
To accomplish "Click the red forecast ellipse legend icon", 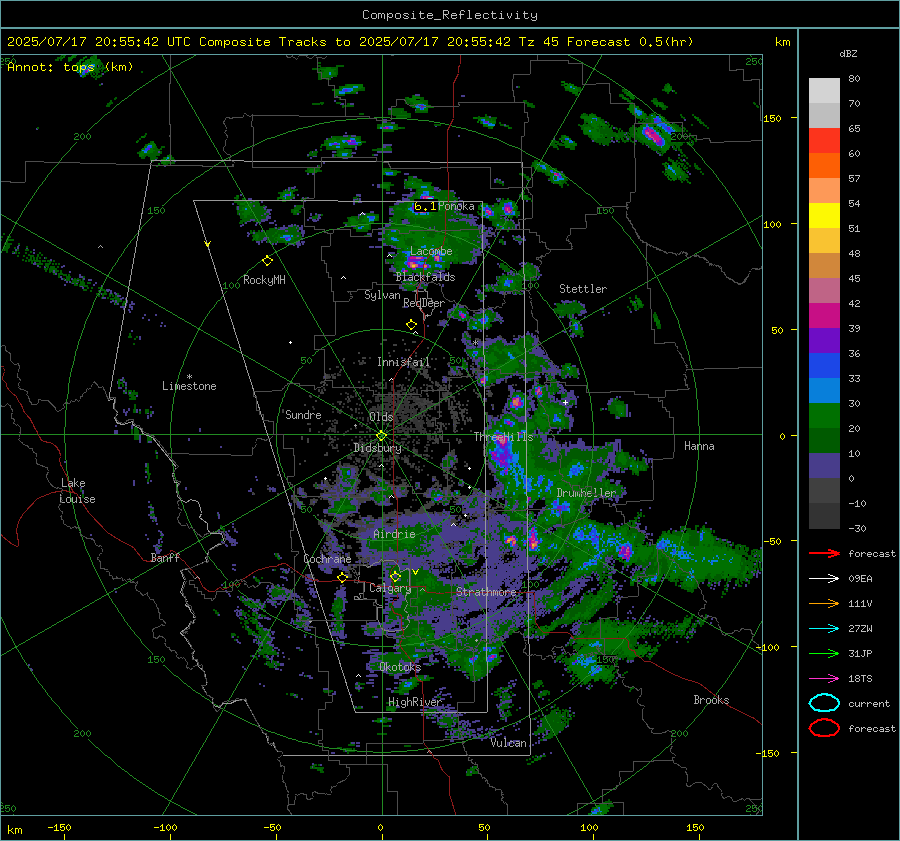I will pyautogui.click(x=824, y=728).
